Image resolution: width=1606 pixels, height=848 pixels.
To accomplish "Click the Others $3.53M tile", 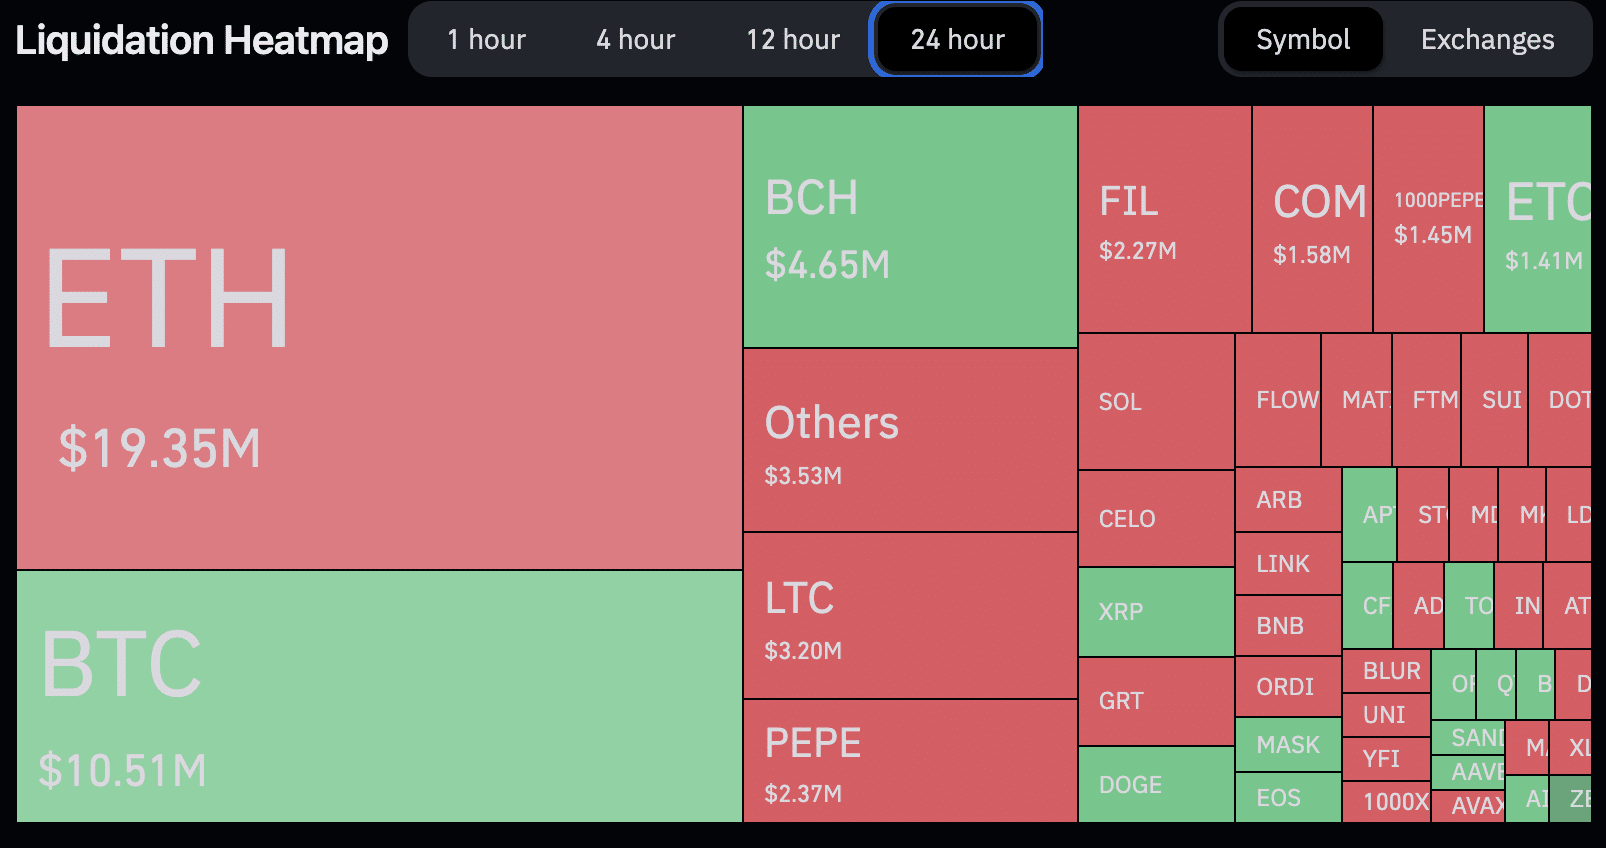I will click(910, 440).
